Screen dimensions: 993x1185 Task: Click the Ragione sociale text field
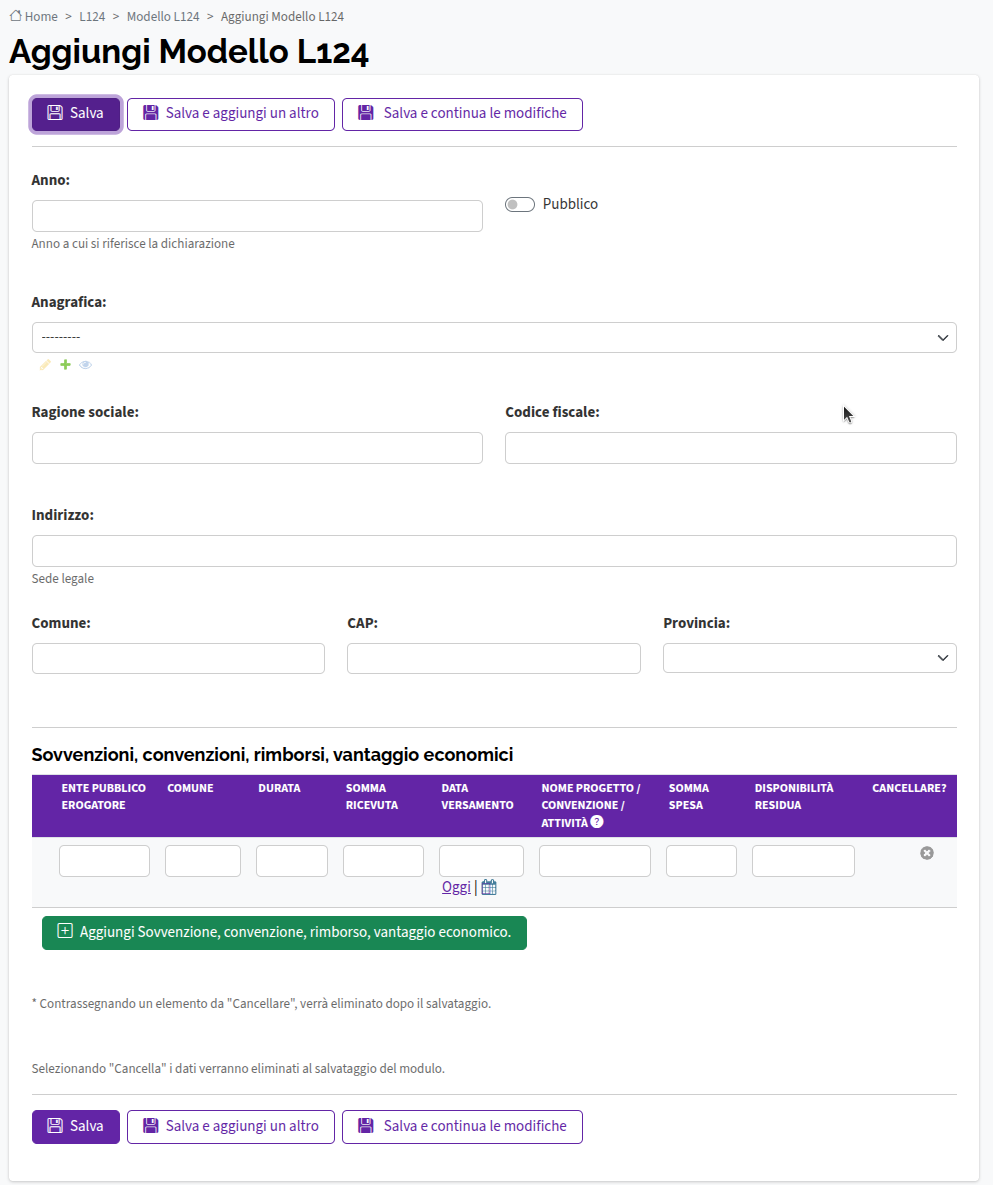pos(257,448)
